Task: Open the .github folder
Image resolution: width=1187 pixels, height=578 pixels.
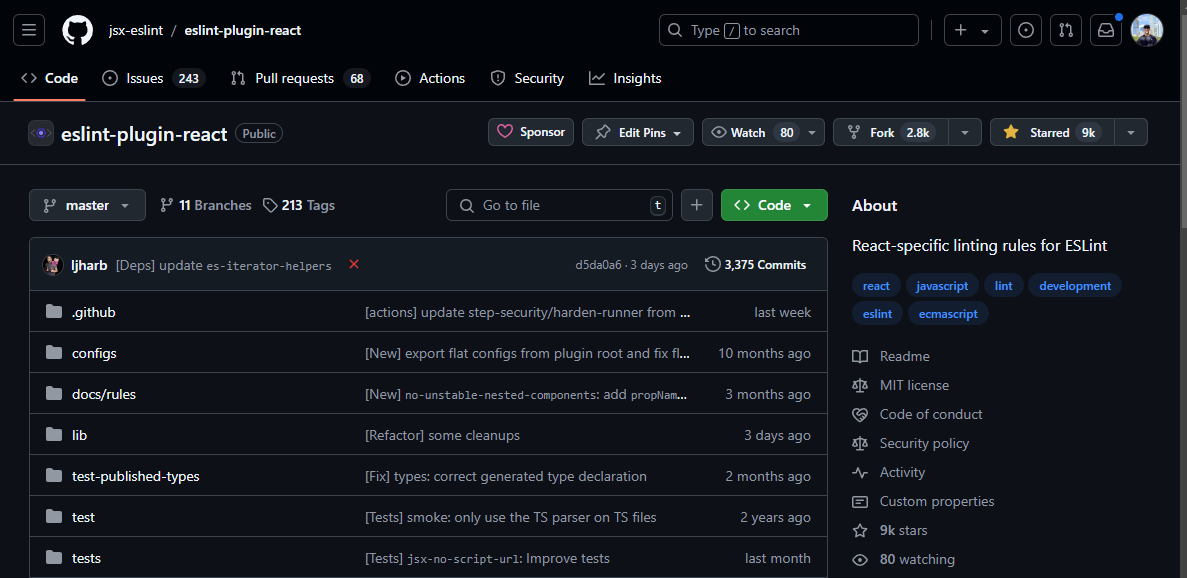Action: (93, 312)
